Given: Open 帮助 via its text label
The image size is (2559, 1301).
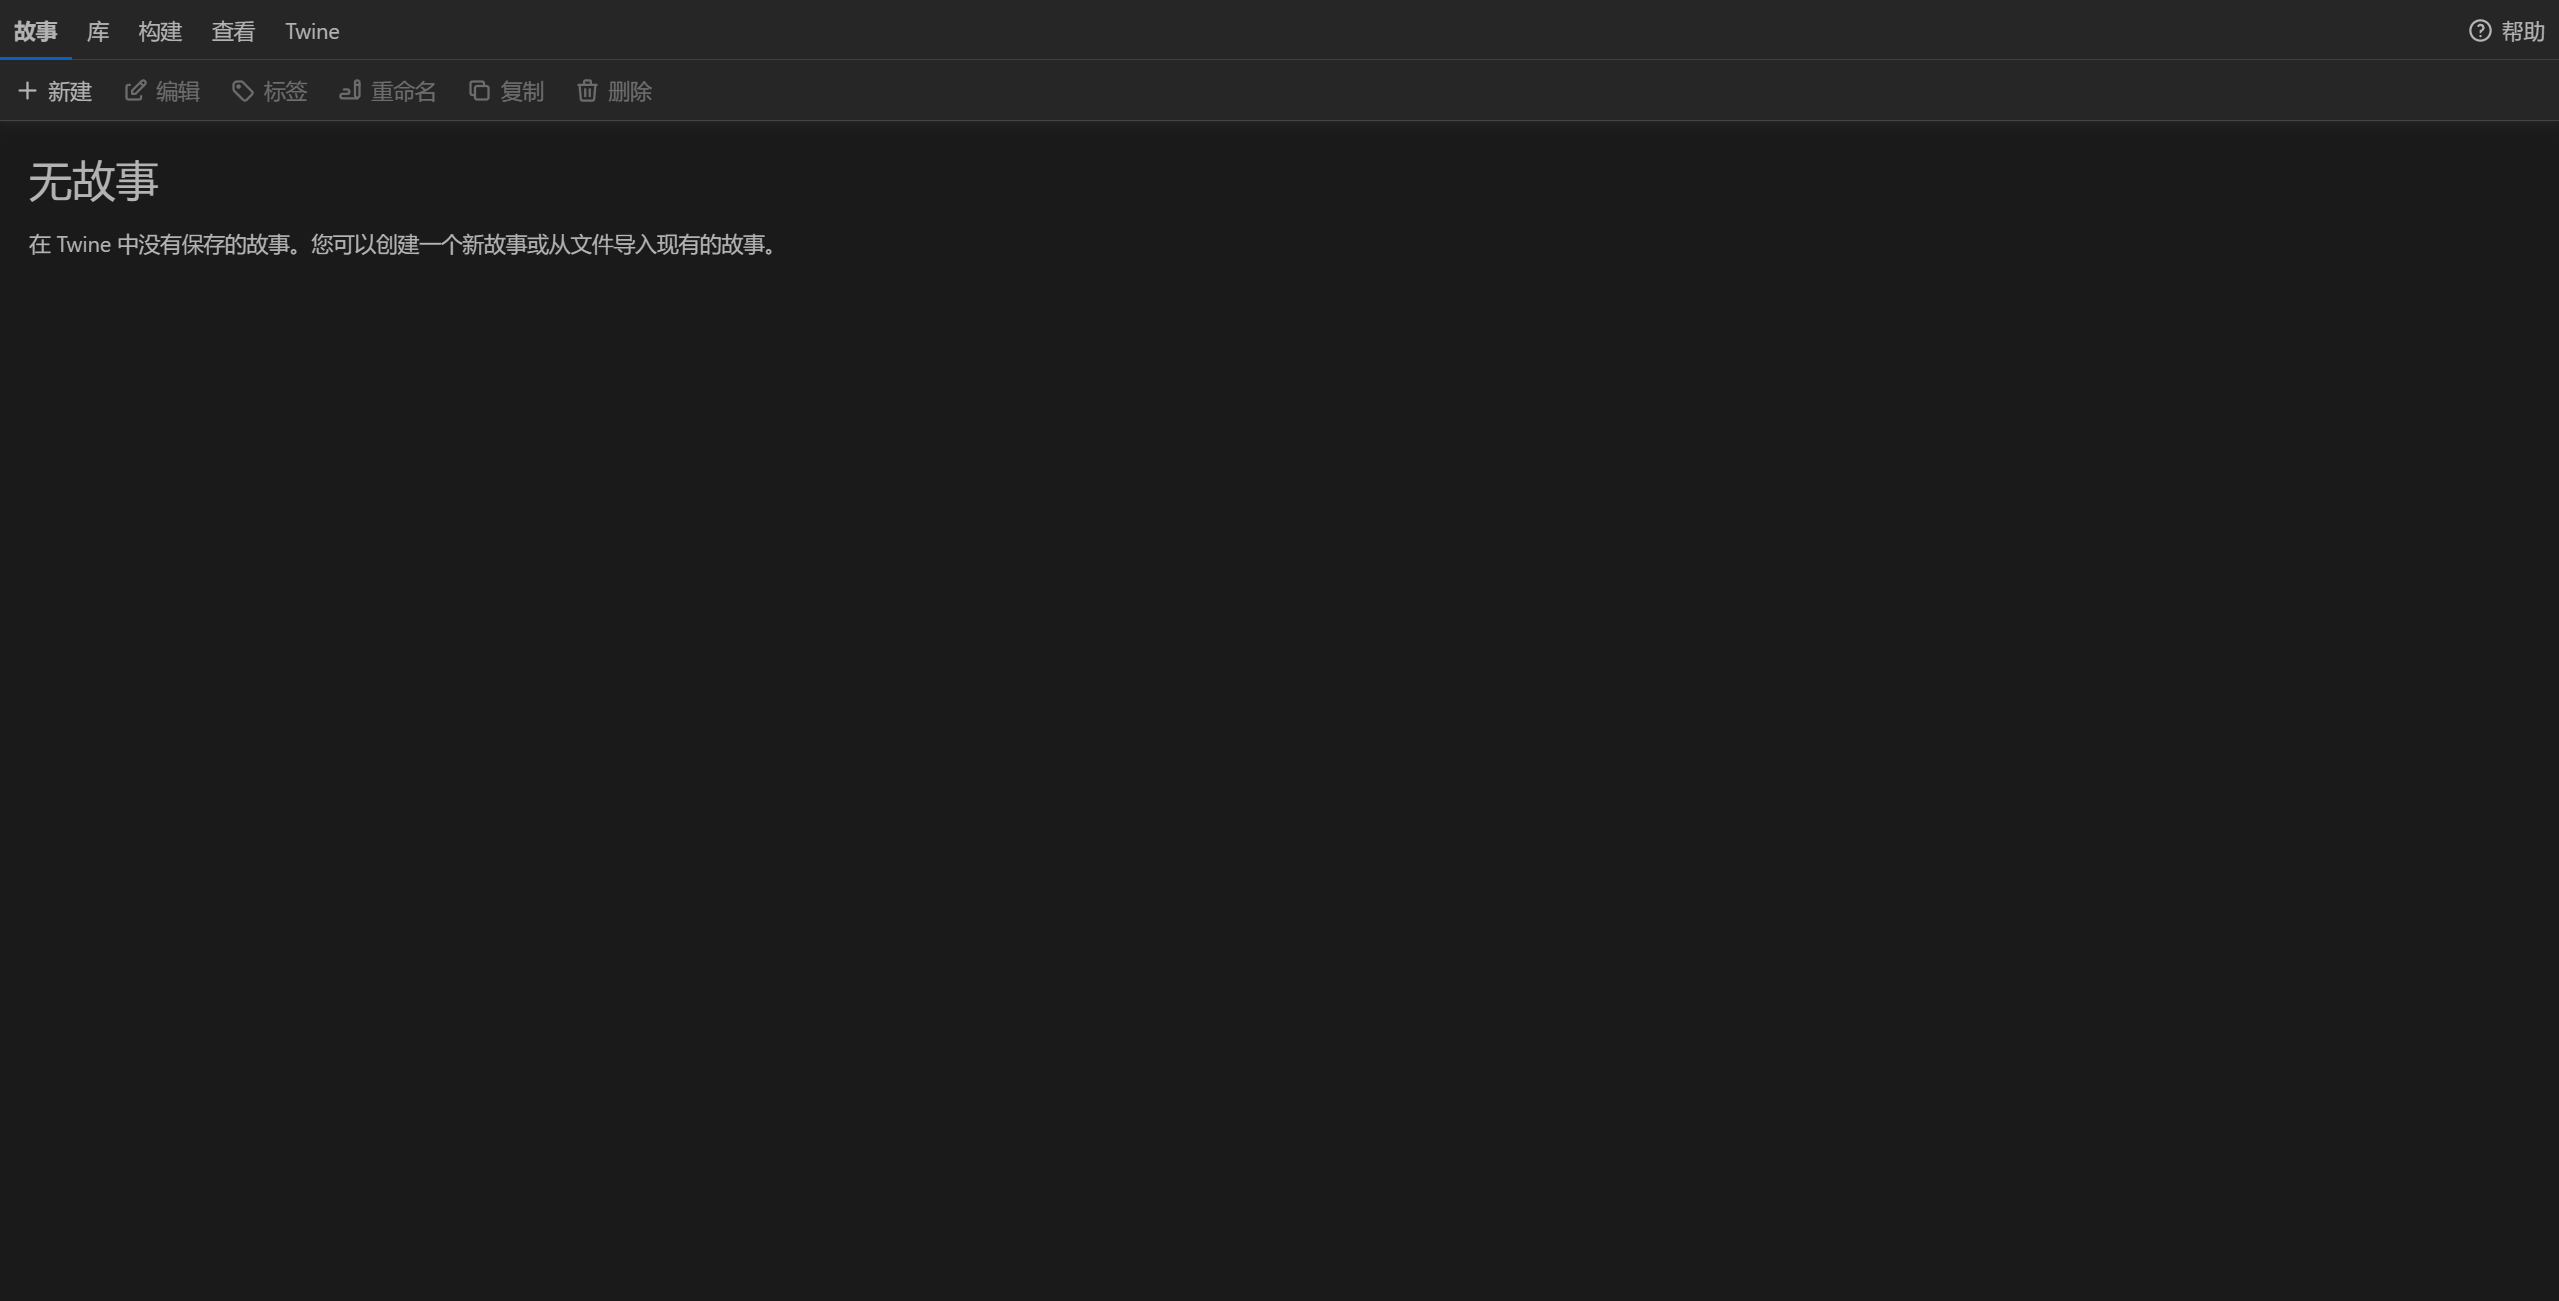Looking at the screenshot, I should [2522, 31].
